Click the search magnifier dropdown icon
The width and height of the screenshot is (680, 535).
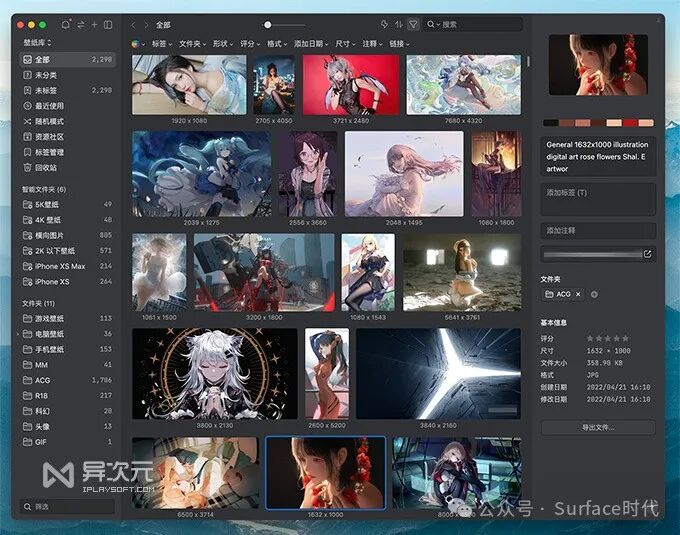(x=433, y=24)
